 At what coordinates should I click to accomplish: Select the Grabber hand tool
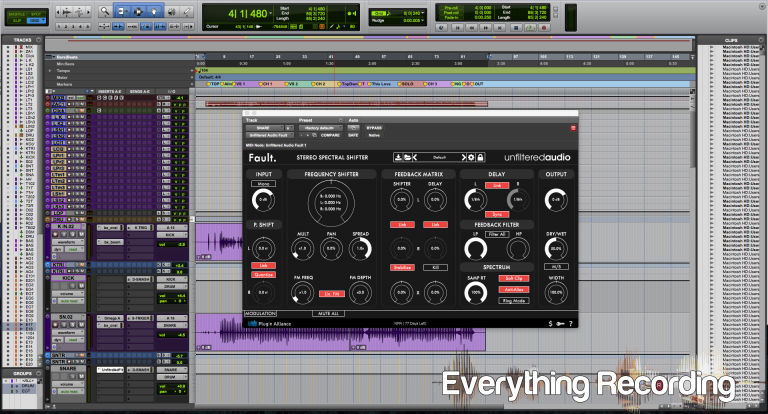[x=154, y=11]
